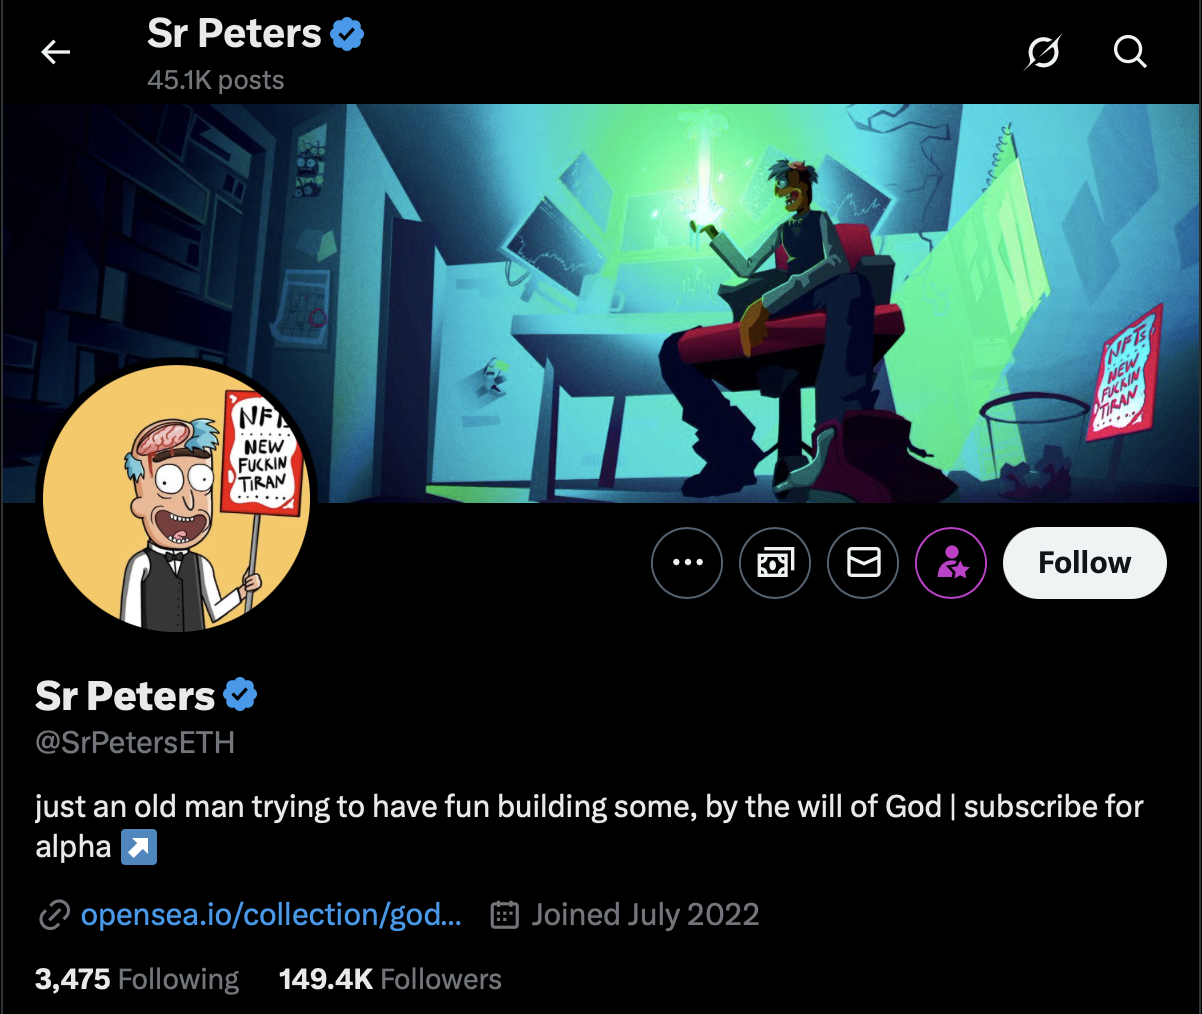Open the Grok profile summary icon

coord(1043,52)
